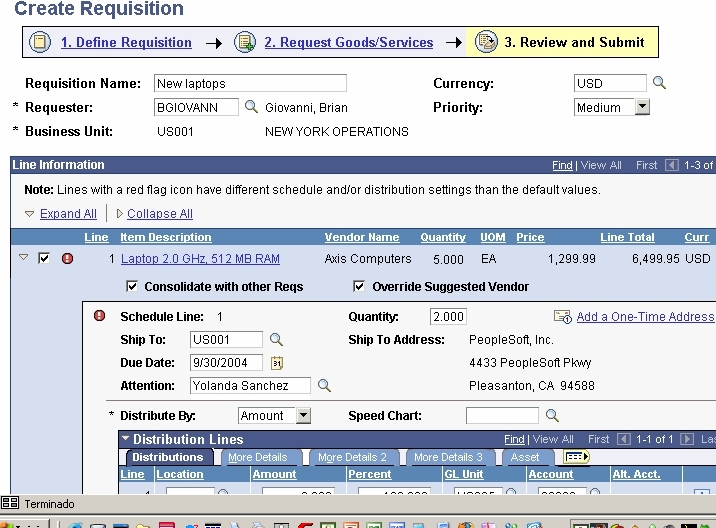Open the Speed Chart lookup magnifier
716x528 pixels.
point(552,415)
